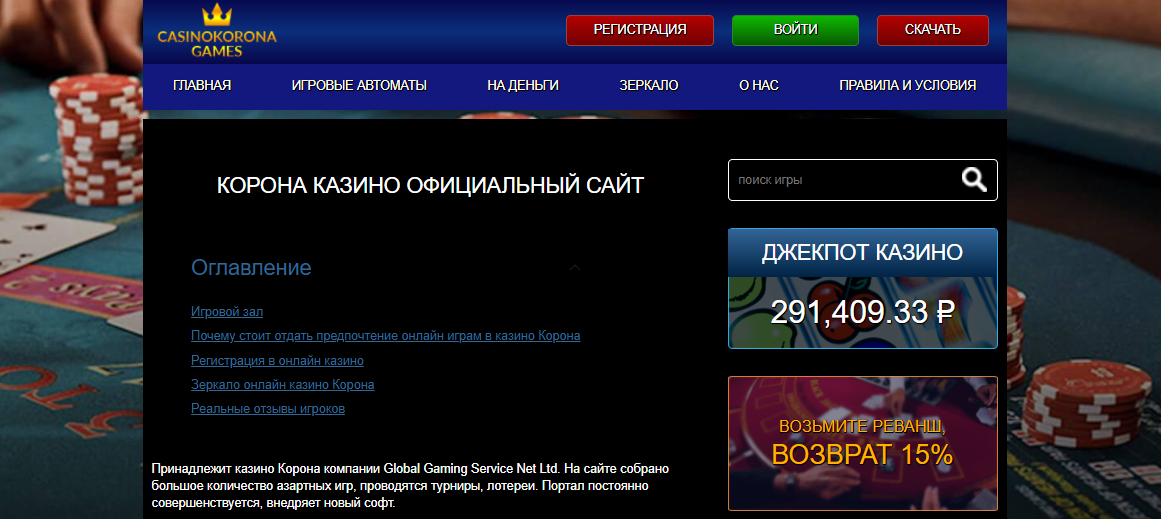Click the Корона казино официальный сайт heading
This screenshot has width=1161, height=519.
click(x=430, y=185)
